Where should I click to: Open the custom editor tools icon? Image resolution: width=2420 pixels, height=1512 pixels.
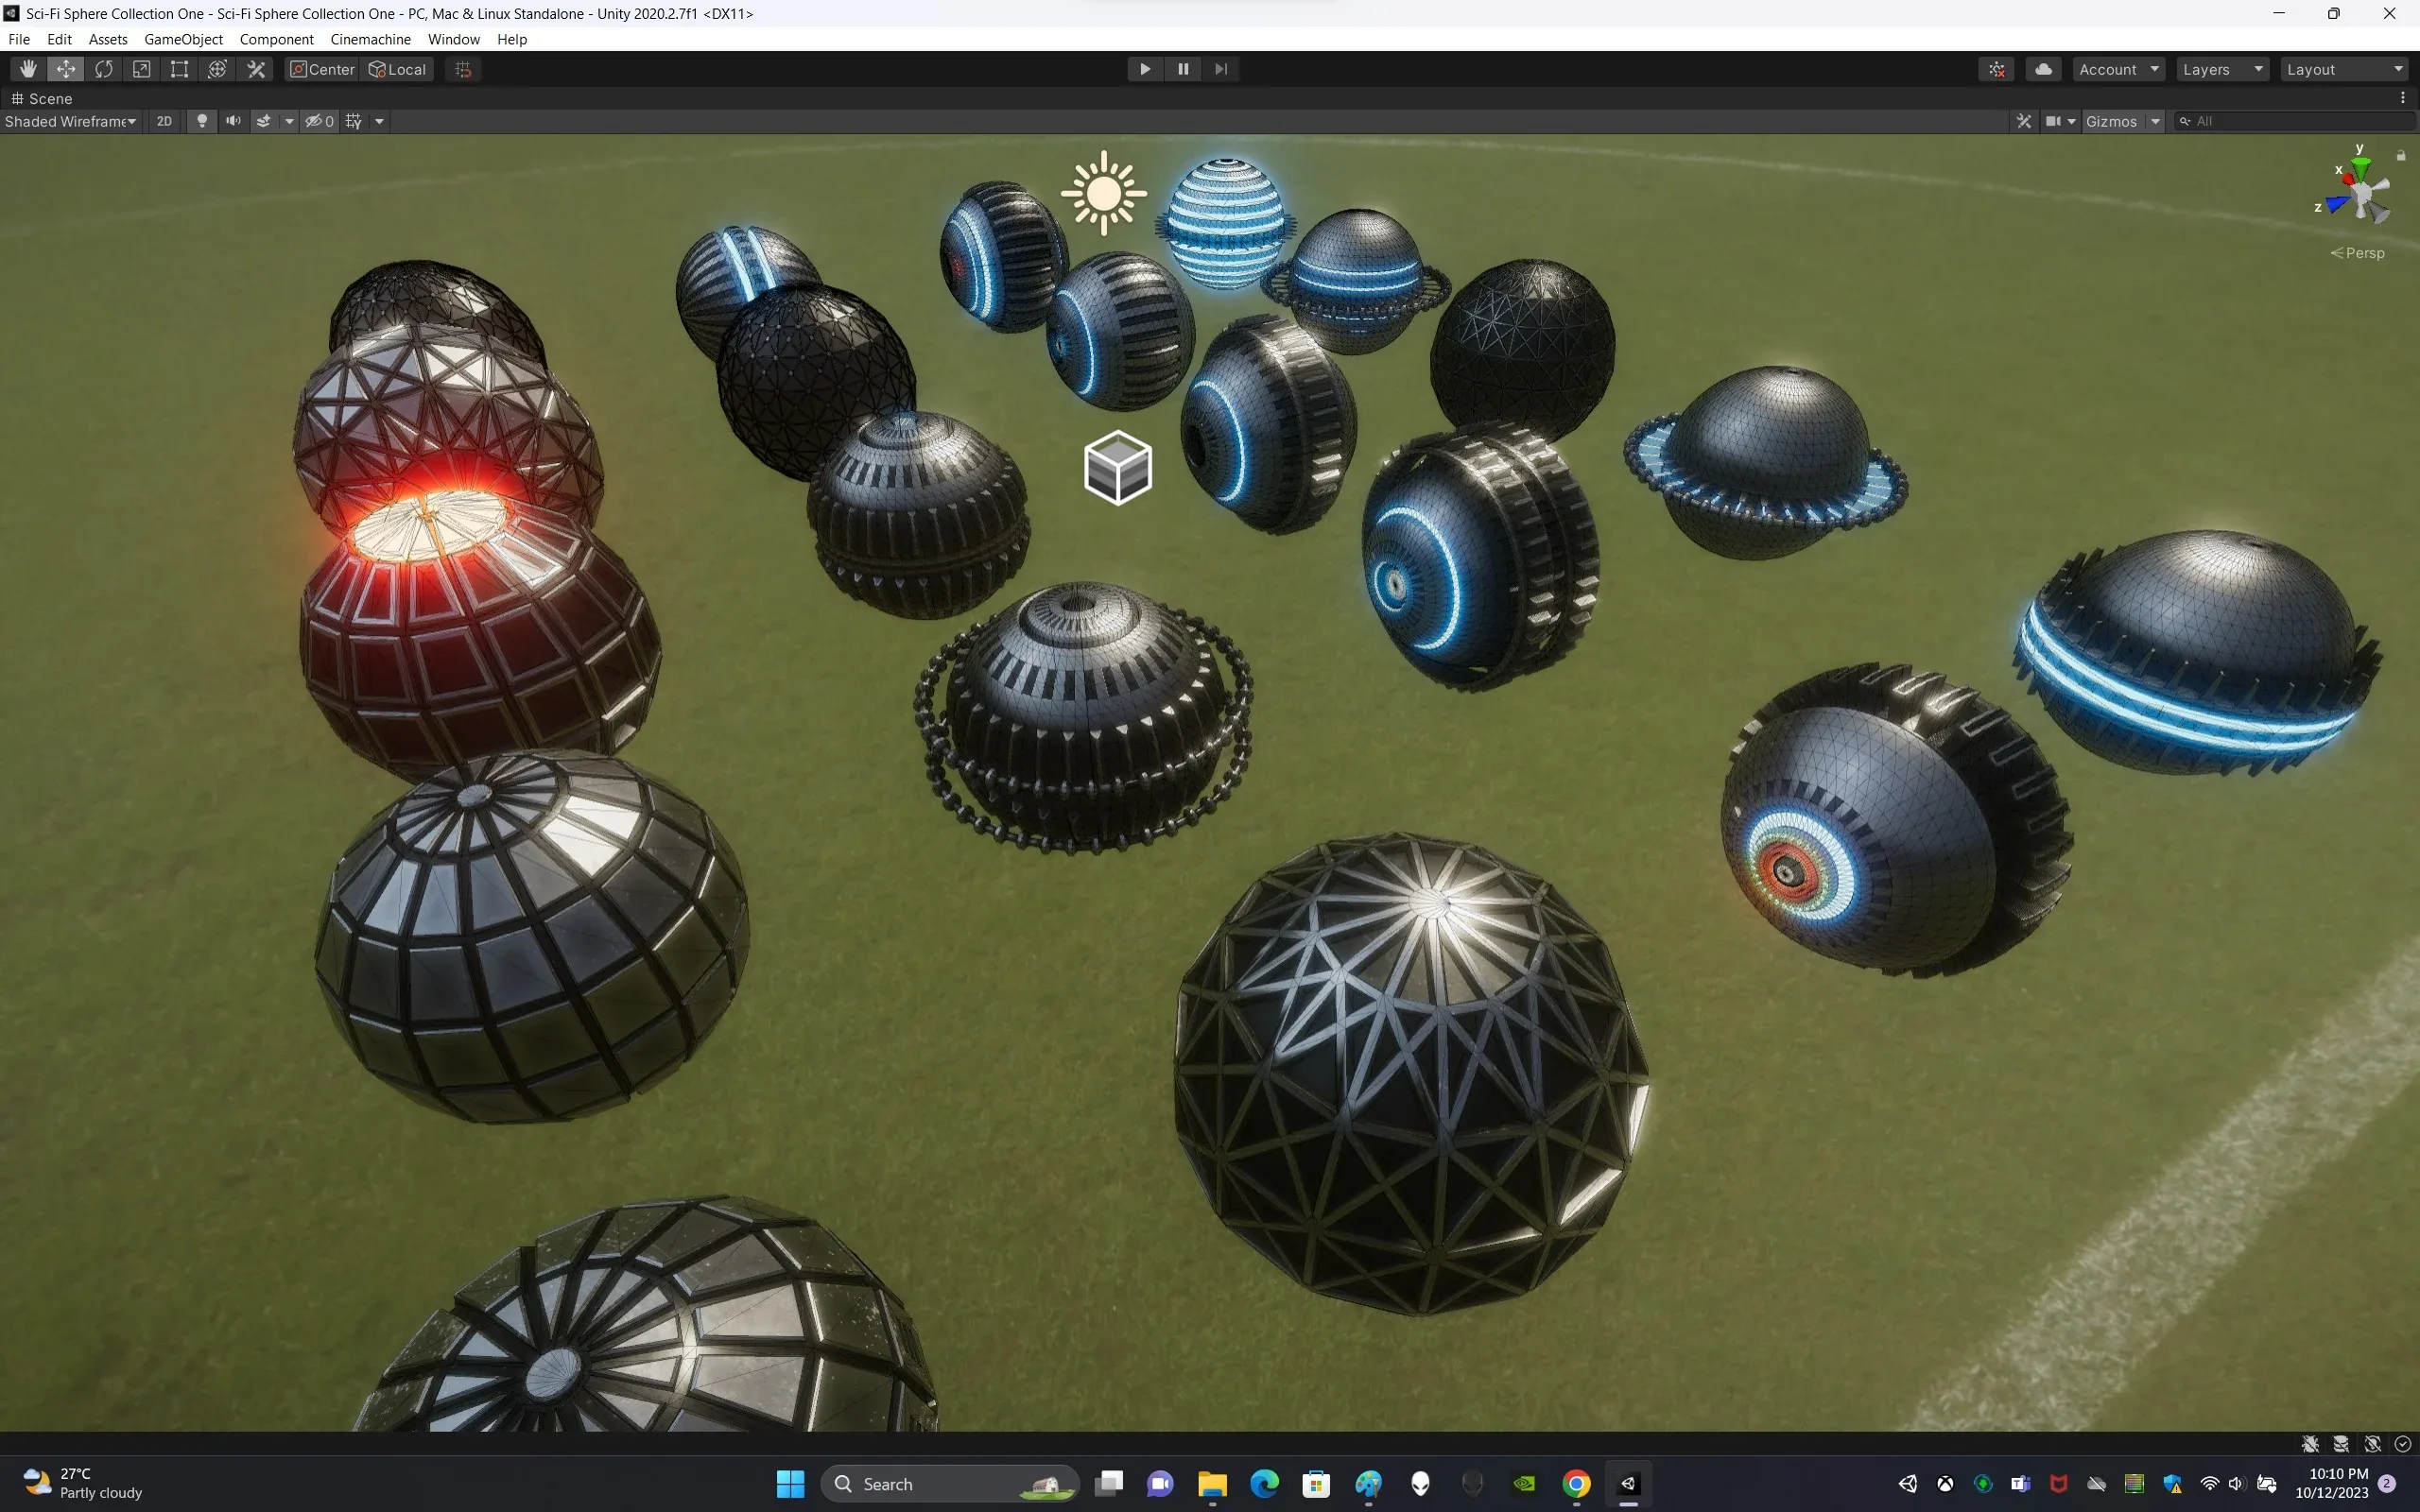[256, 69]
